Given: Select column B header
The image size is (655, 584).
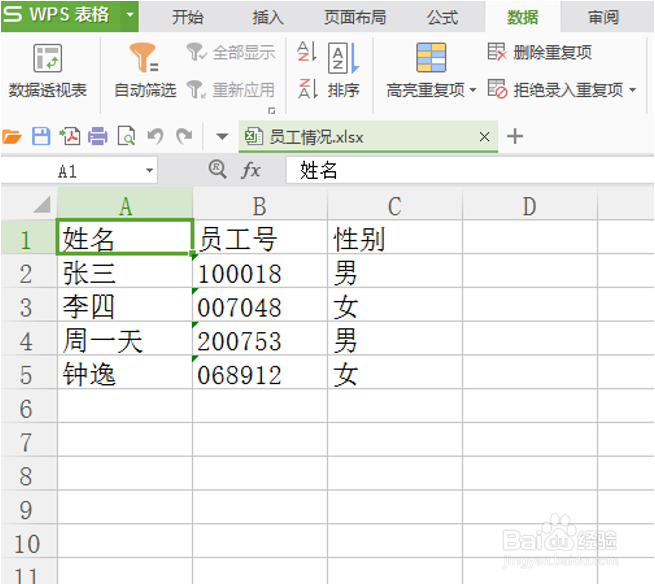Looking at the screenshot, I should pyautogui.click(x=260, y=205).
